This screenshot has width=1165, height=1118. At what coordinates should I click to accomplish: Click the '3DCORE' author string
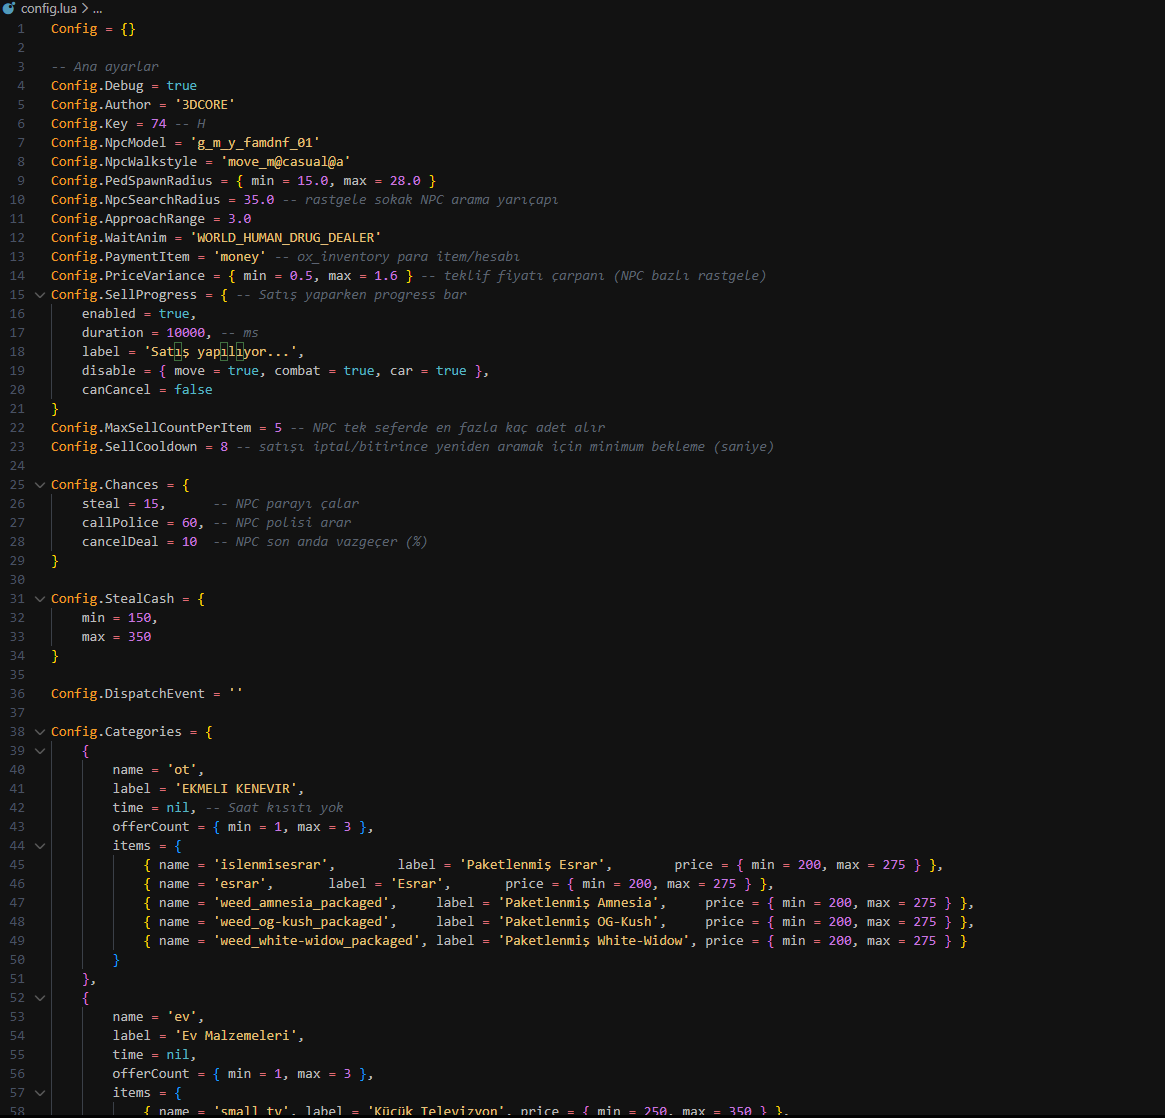coord(204,105)
